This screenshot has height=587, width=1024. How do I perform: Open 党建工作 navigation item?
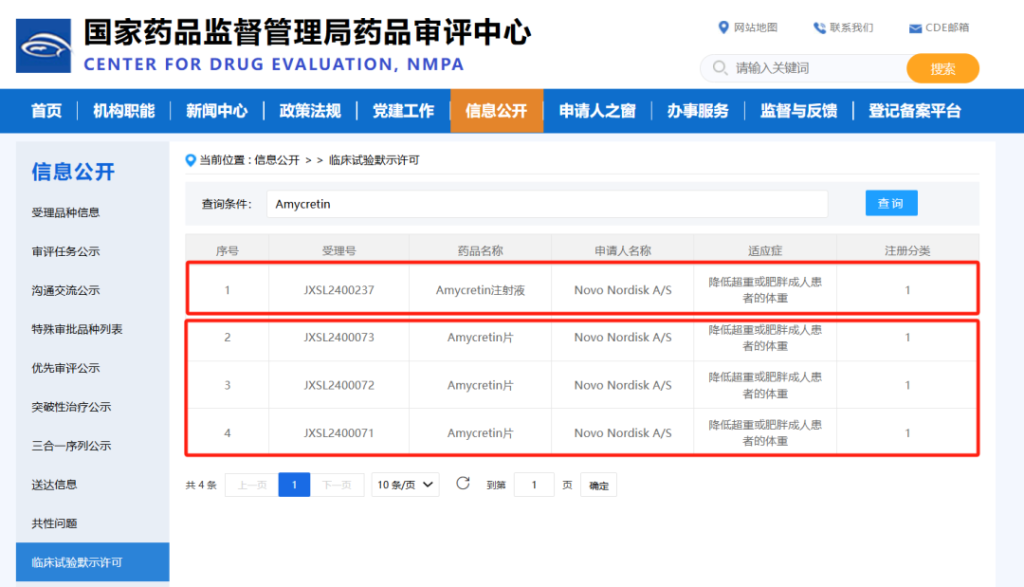[403, 111]
